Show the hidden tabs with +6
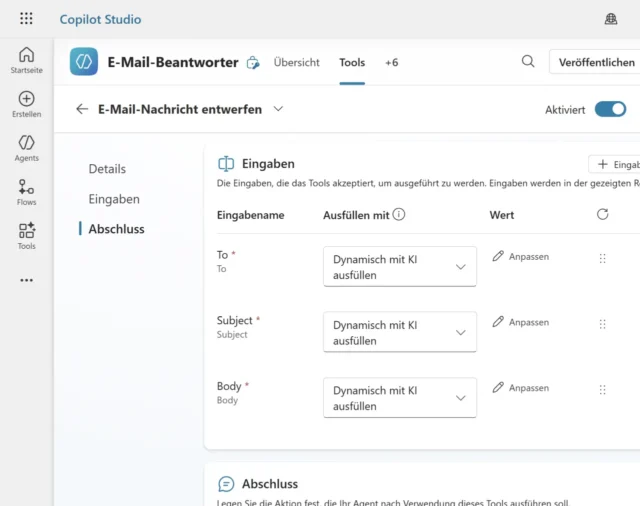 point(391,62)
